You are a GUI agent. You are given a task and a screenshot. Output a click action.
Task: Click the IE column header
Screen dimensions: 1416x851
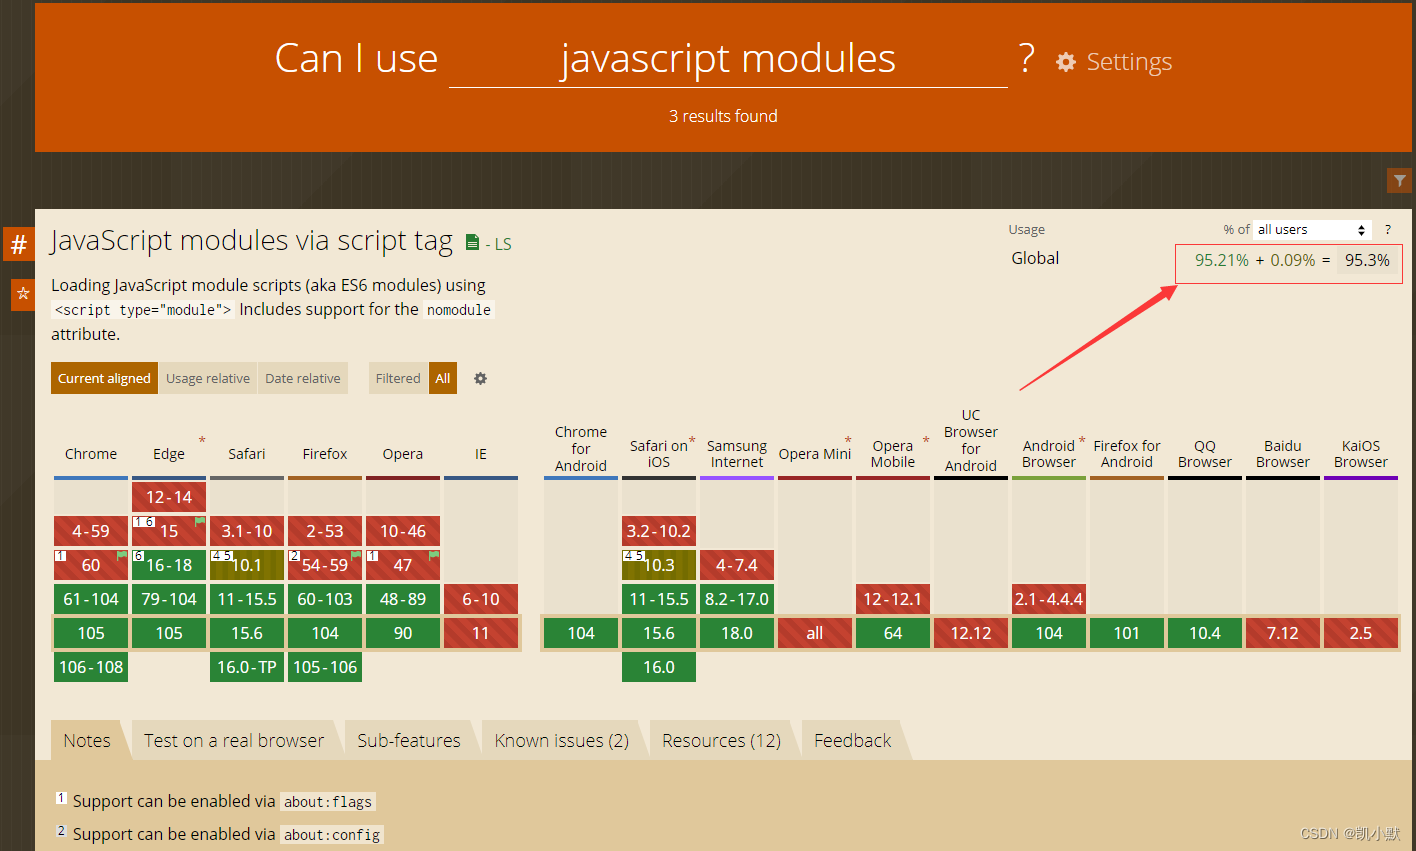point(481,454)
